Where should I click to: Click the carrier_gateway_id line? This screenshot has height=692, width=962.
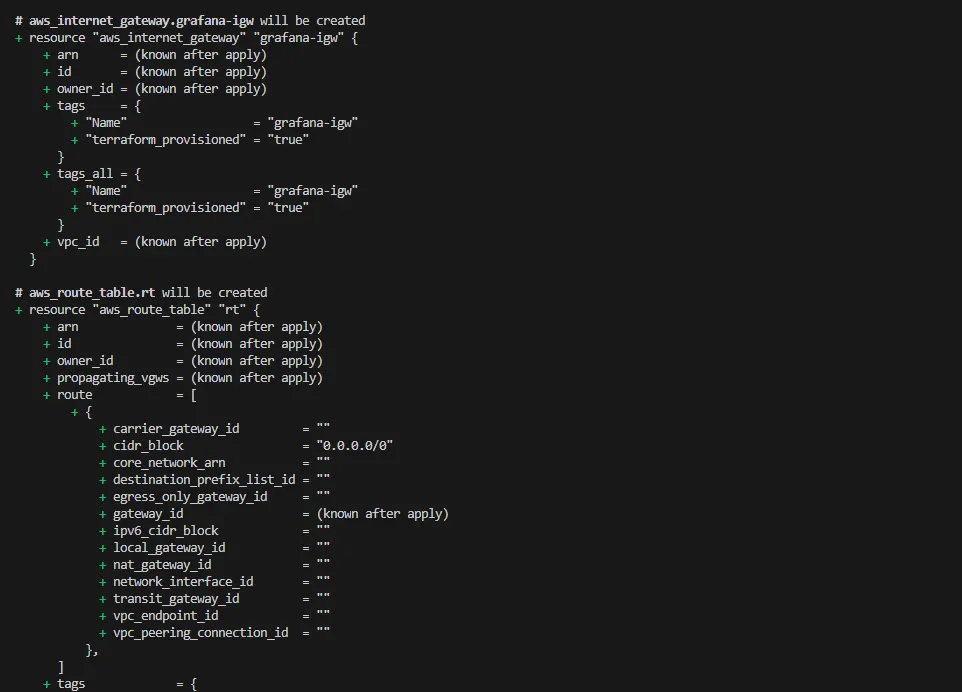(x=176, y=428)
